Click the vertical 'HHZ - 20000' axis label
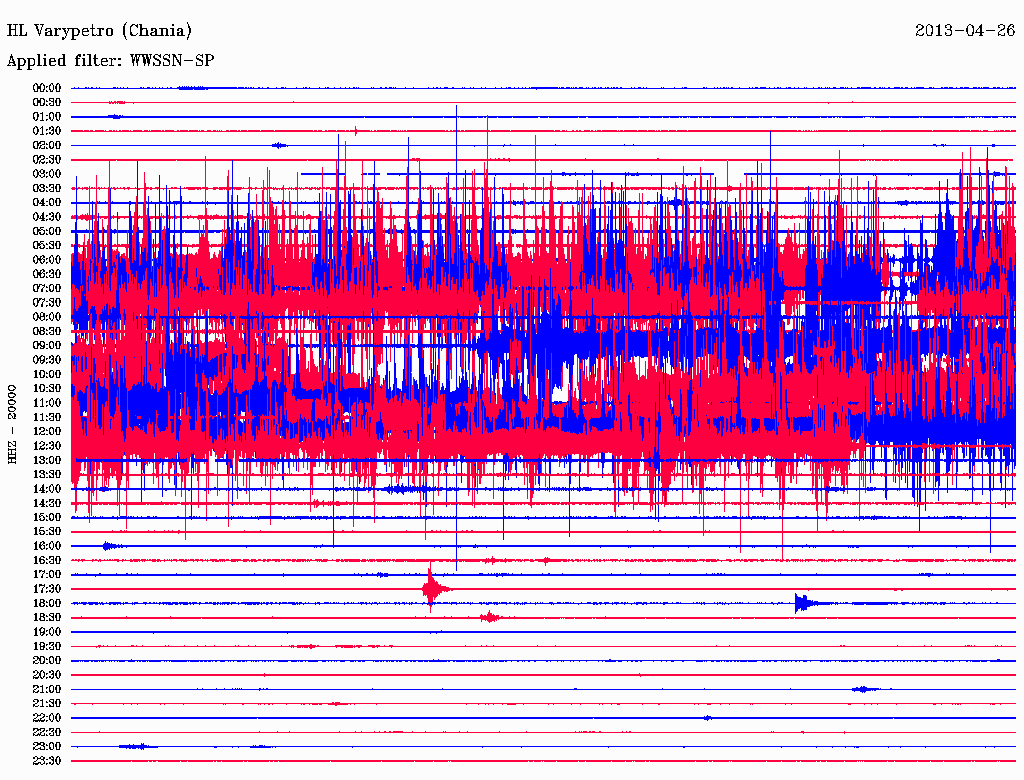1024x780 pixels. pyautogui.click(x=12, y=425)
